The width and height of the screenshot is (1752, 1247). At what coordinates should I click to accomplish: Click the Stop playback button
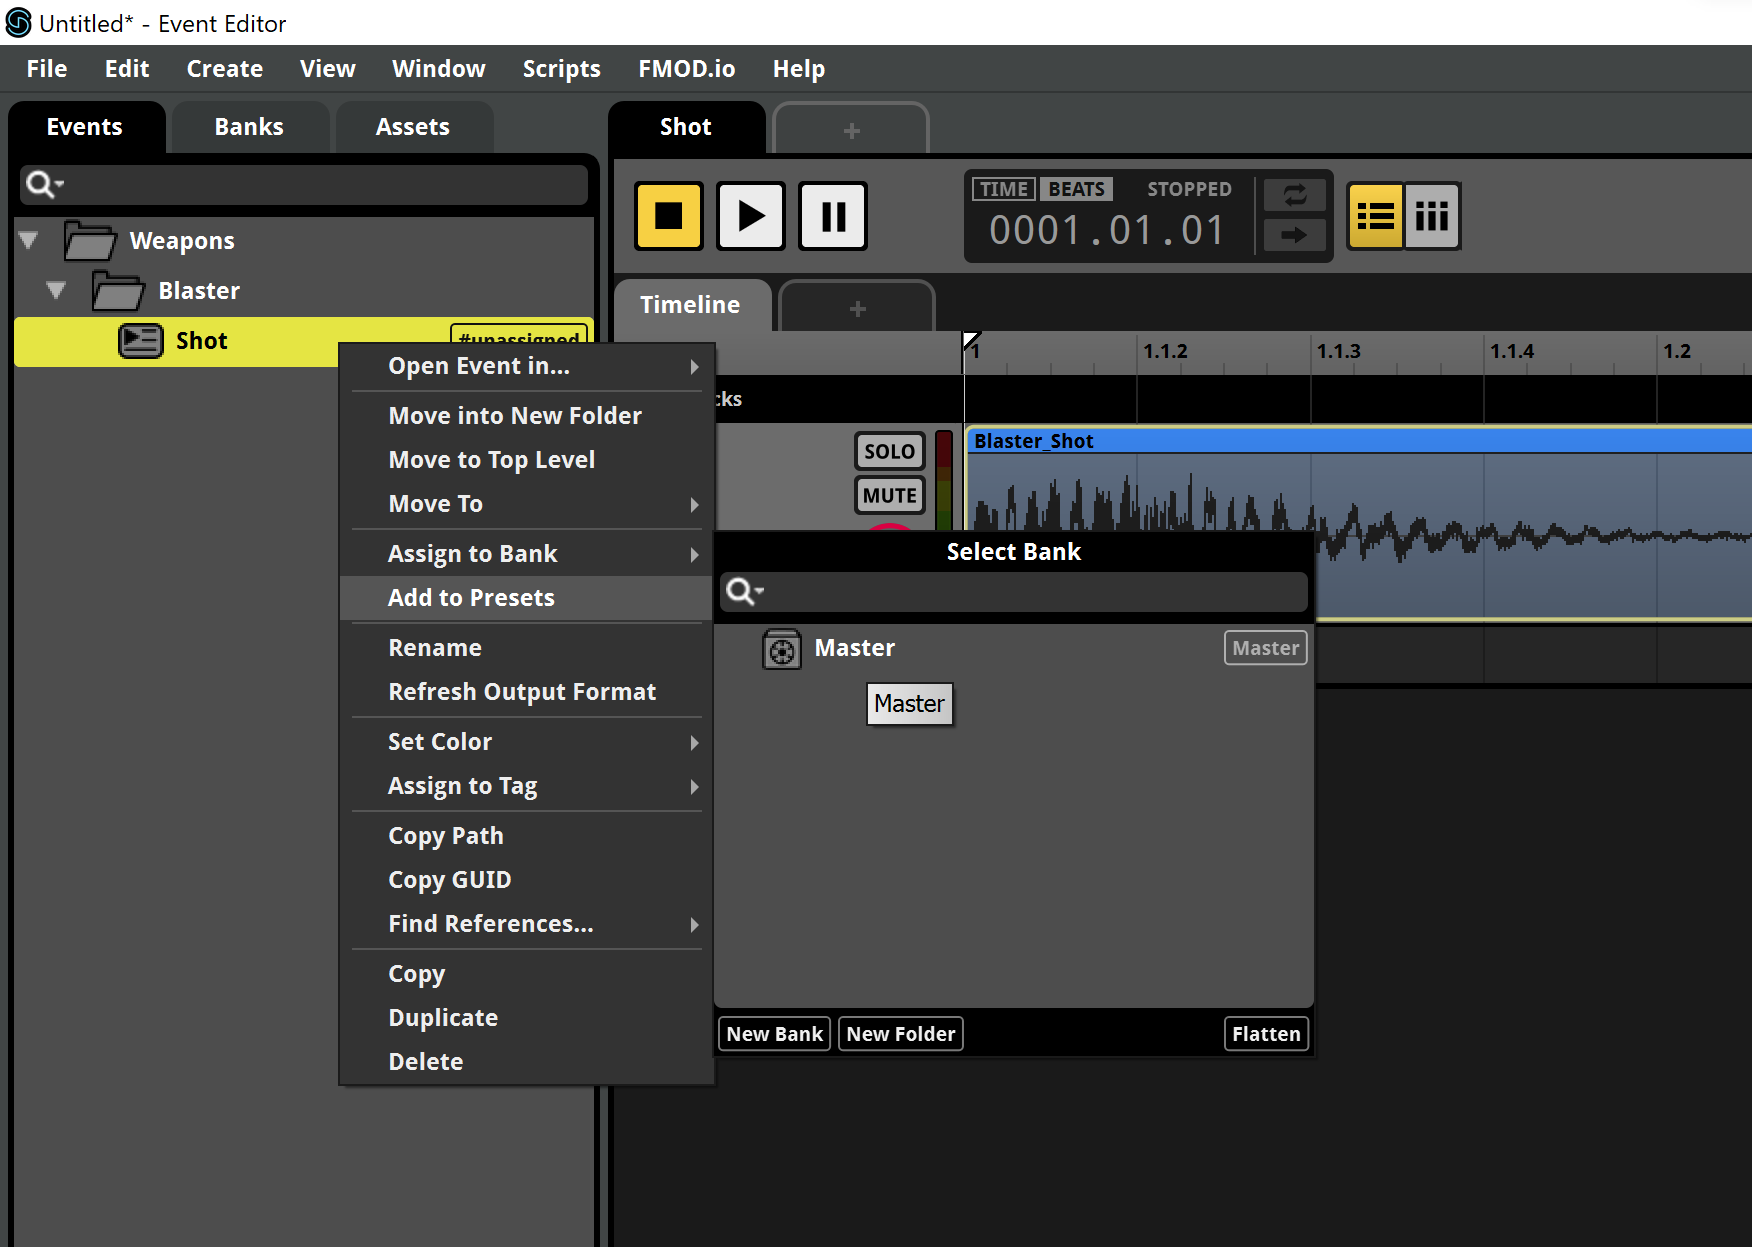coord(669,215)
